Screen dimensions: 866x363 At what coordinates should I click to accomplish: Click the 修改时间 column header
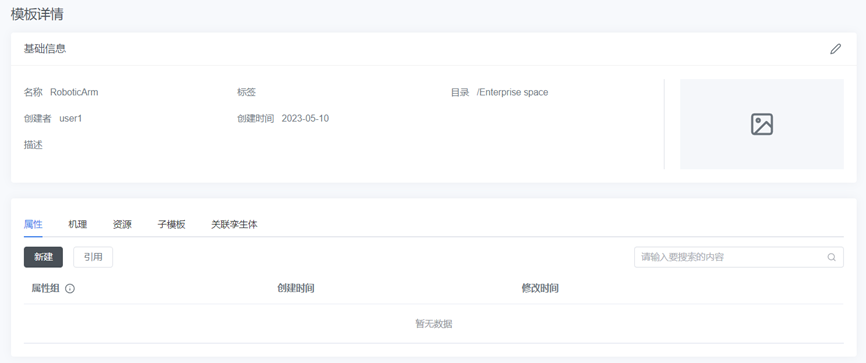click(x=540, y=288)
